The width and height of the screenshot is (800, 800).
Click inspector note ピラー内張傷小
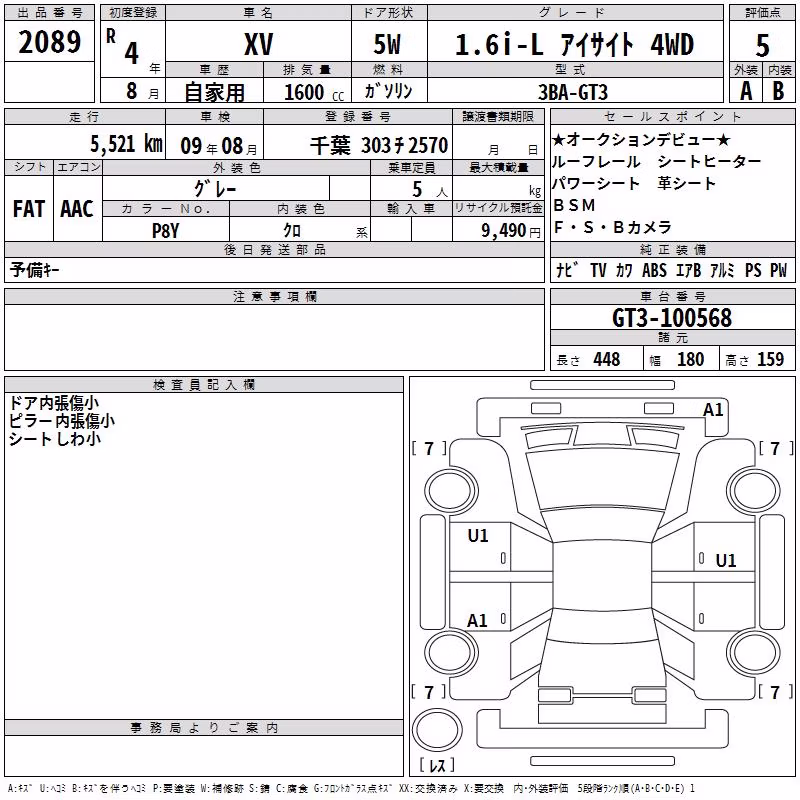(x=62, y=421)
